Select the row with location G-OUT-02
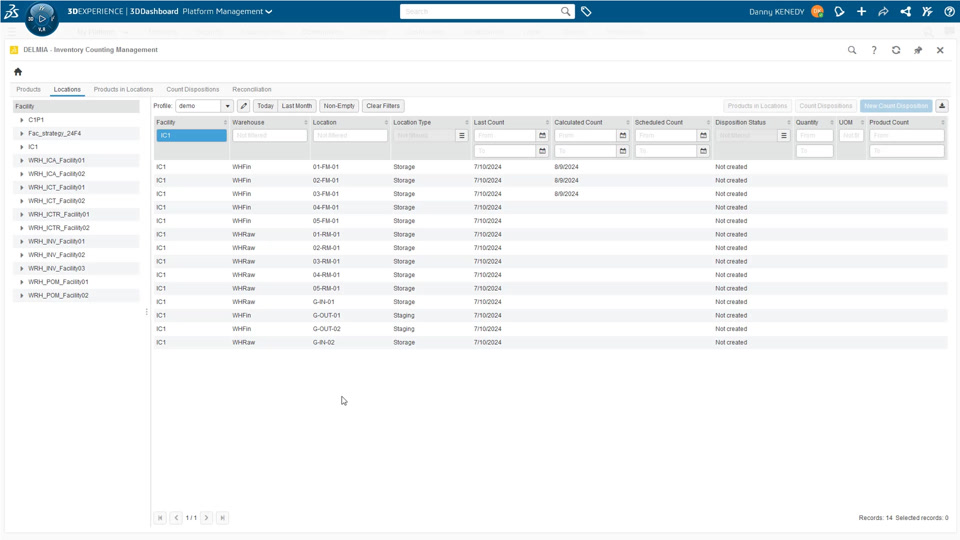The width and height of the screenshot is (960, 540). click(x=550, y=329)
